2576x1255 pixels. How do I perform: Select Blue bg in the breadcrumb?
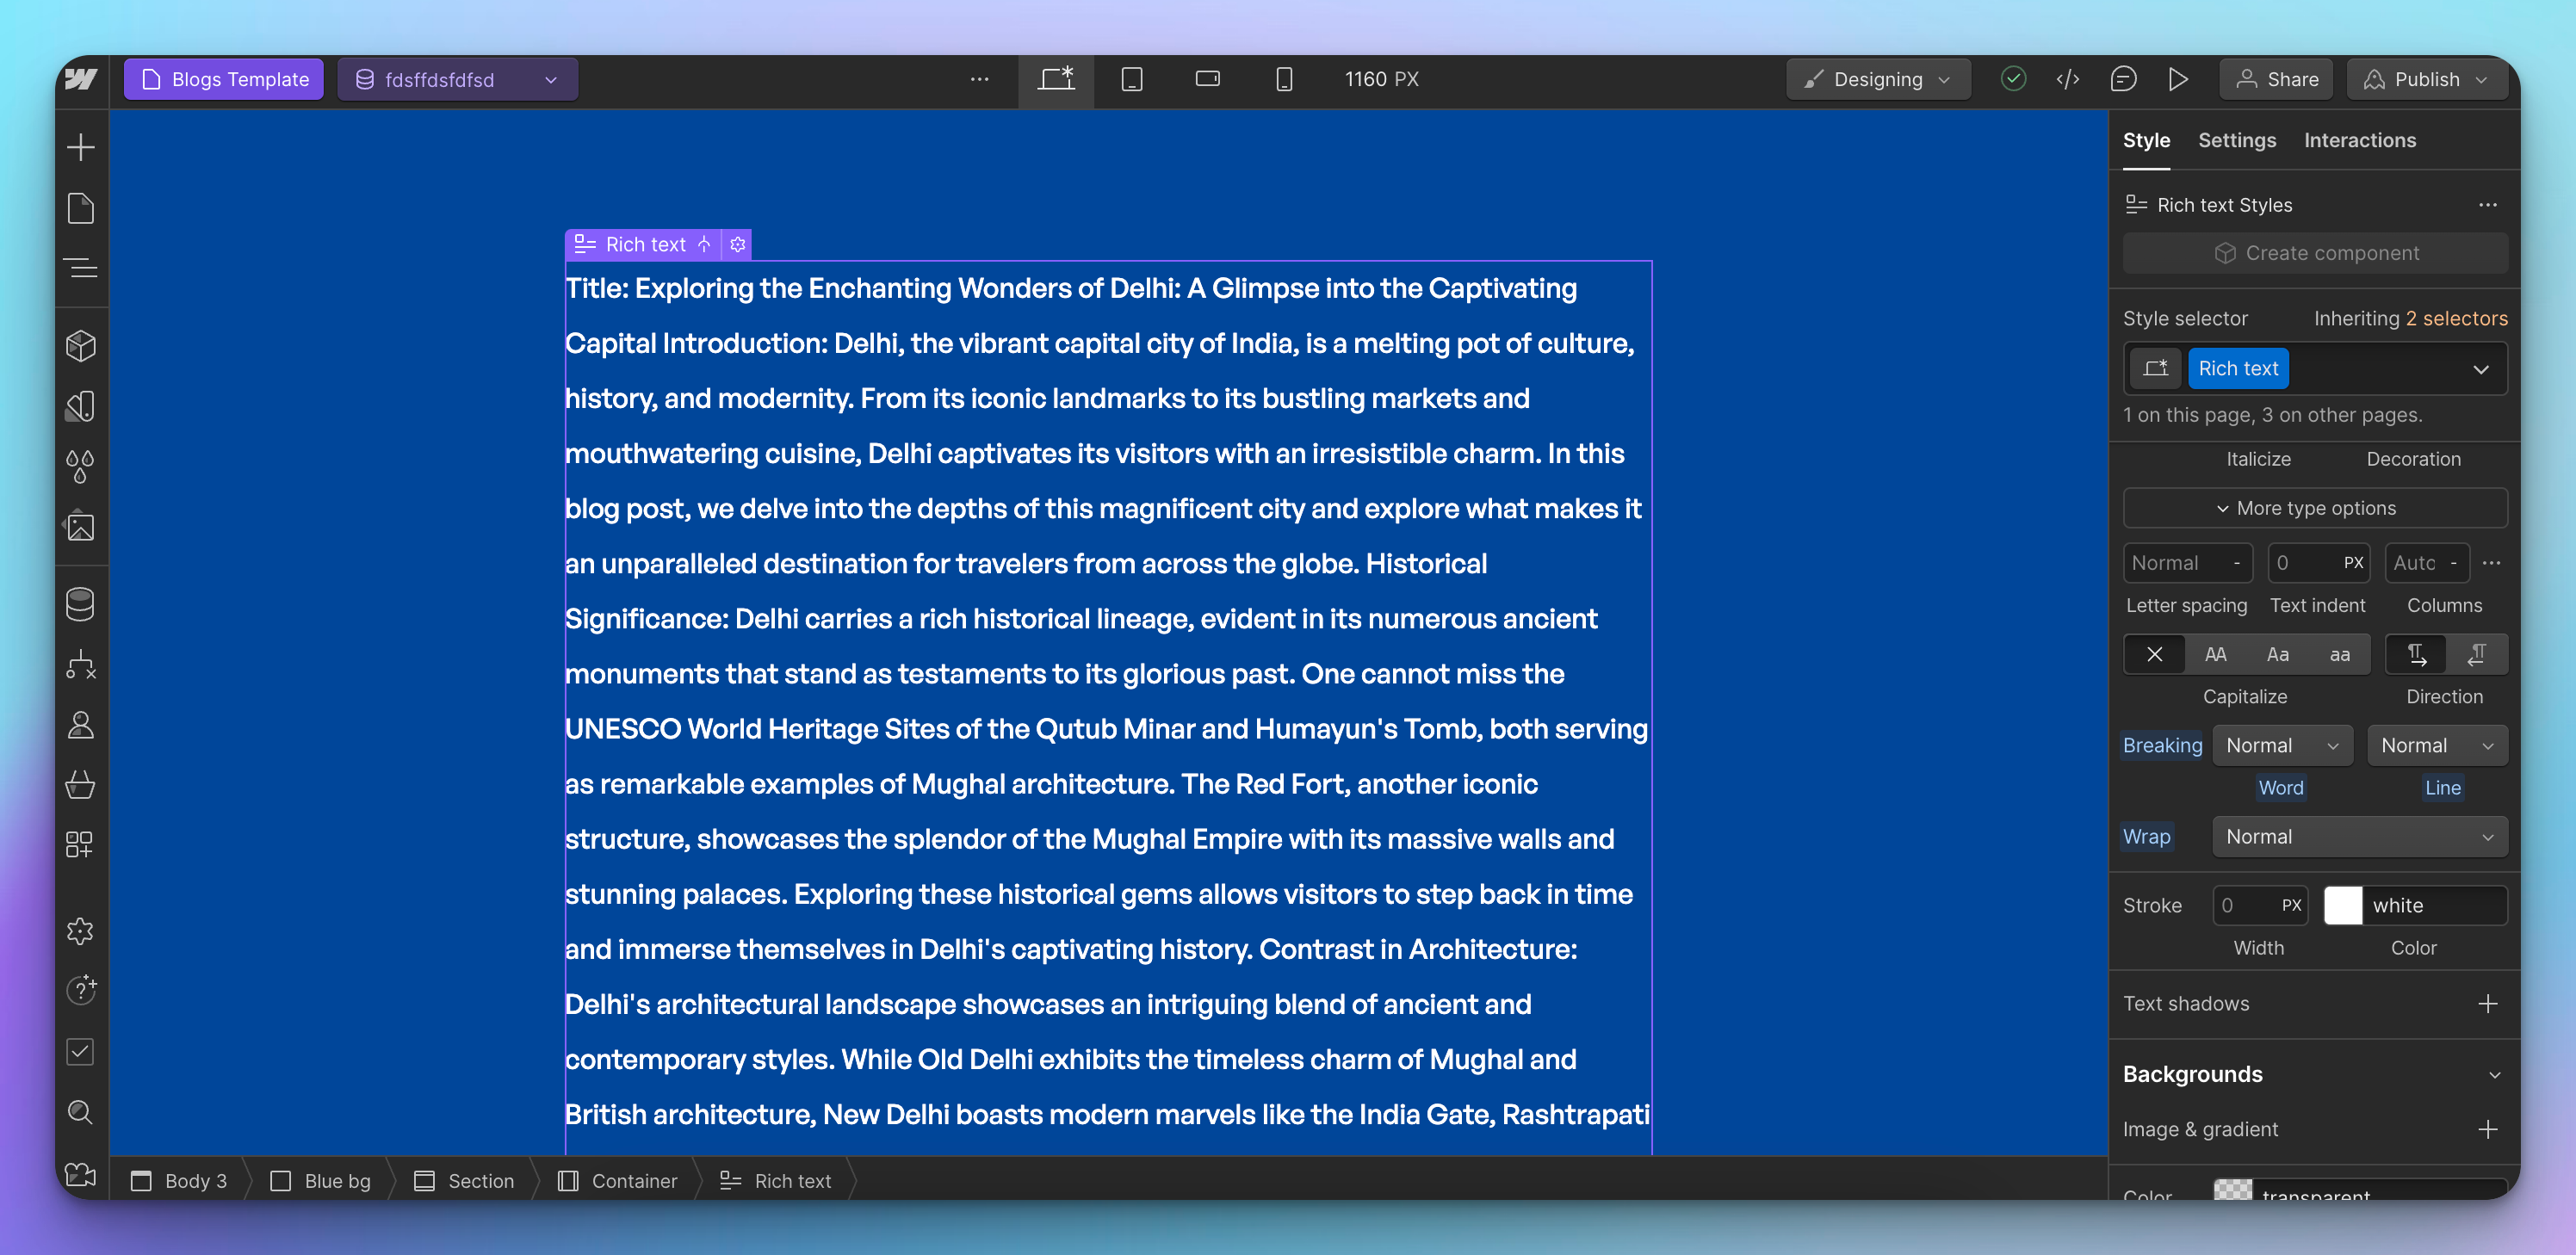coord(321,1181)
